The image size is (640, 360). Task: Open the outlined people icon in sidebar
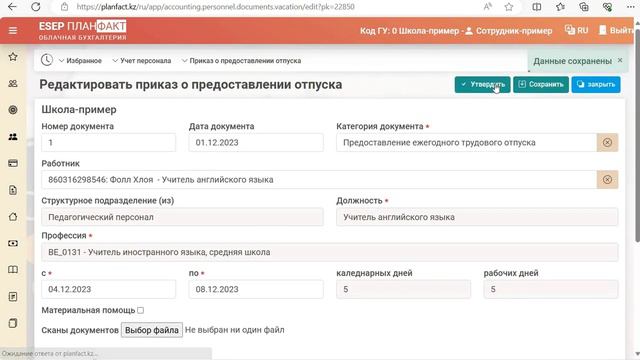point(13,83)
